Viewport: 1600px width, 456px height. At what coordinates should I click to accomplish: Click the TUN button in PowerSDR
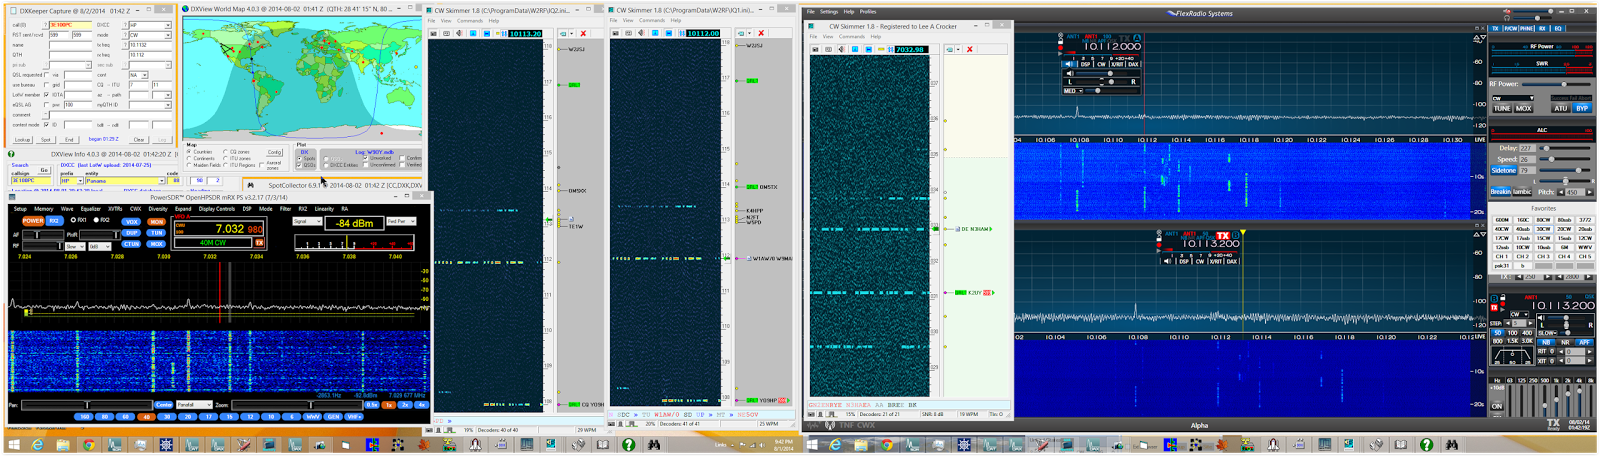156,233
